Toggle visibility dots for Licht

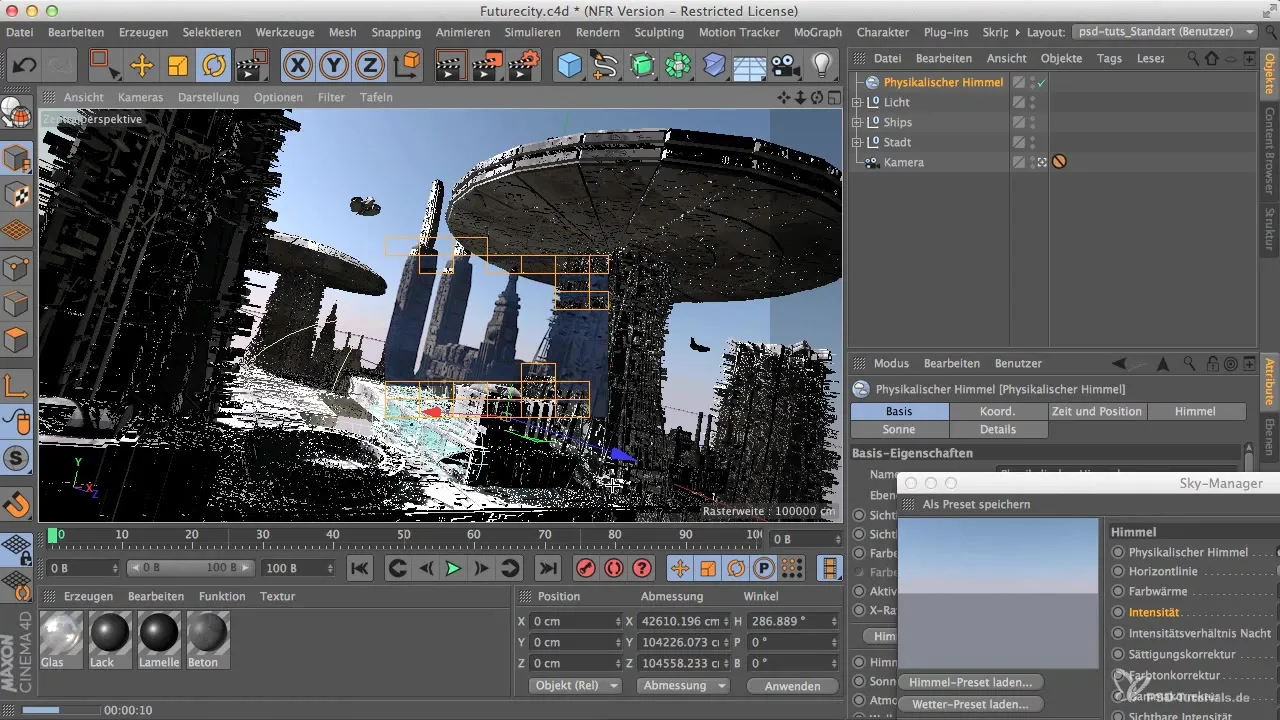tap(1034, 102)
